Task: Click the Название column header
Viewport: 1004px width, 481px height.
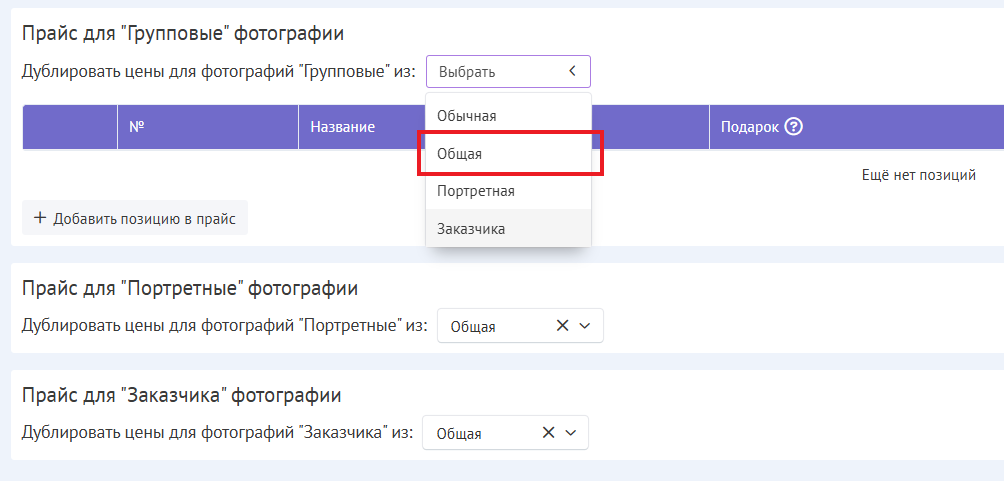Action: tap(342, 127)
